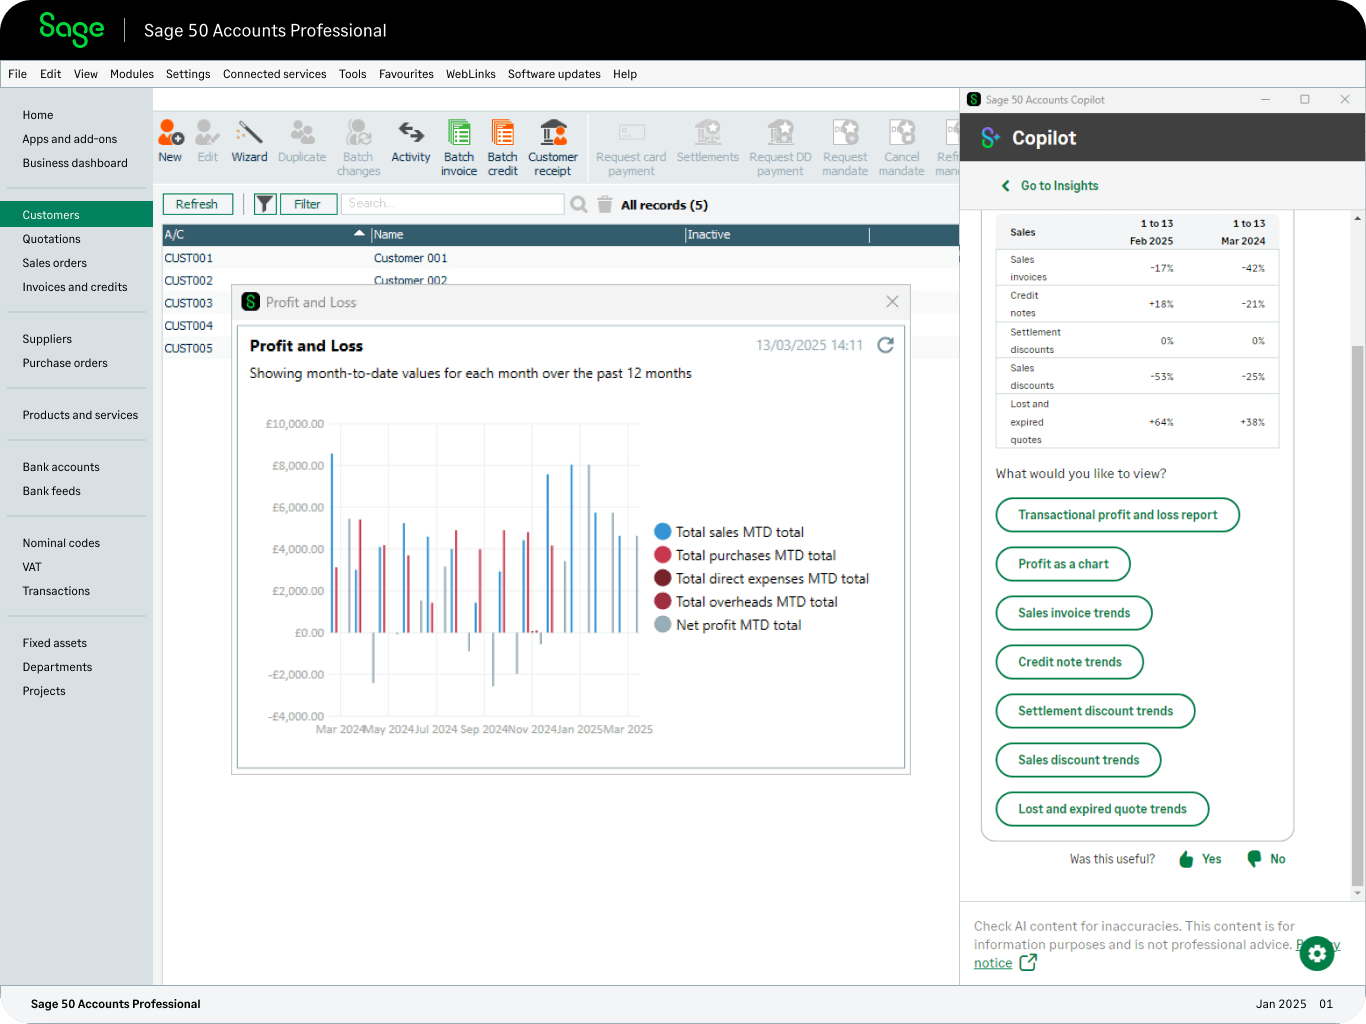This screenshot has height=1024, width=1366.
Task: Open the Batch credit tool
Action: (502, 140)
